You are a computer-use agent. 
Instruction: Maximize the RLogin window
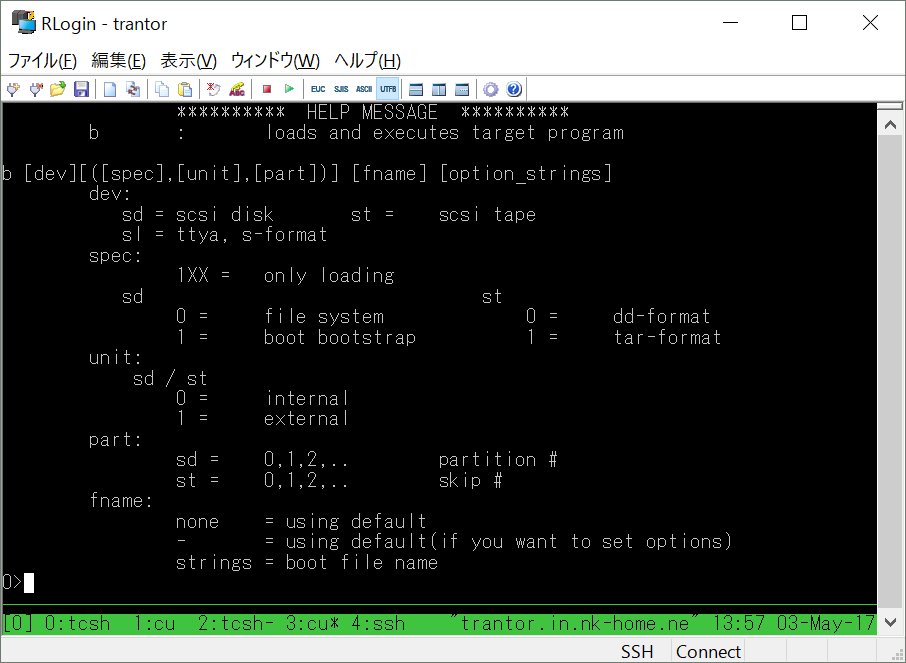[799, 23]
